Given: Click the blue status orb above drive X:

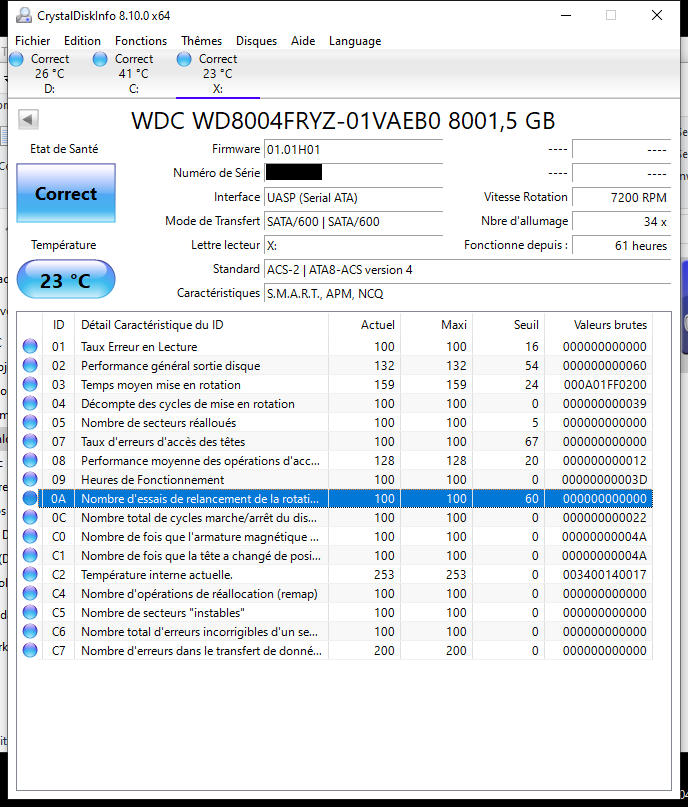Looking at the screenshot, I should point(184,59).
